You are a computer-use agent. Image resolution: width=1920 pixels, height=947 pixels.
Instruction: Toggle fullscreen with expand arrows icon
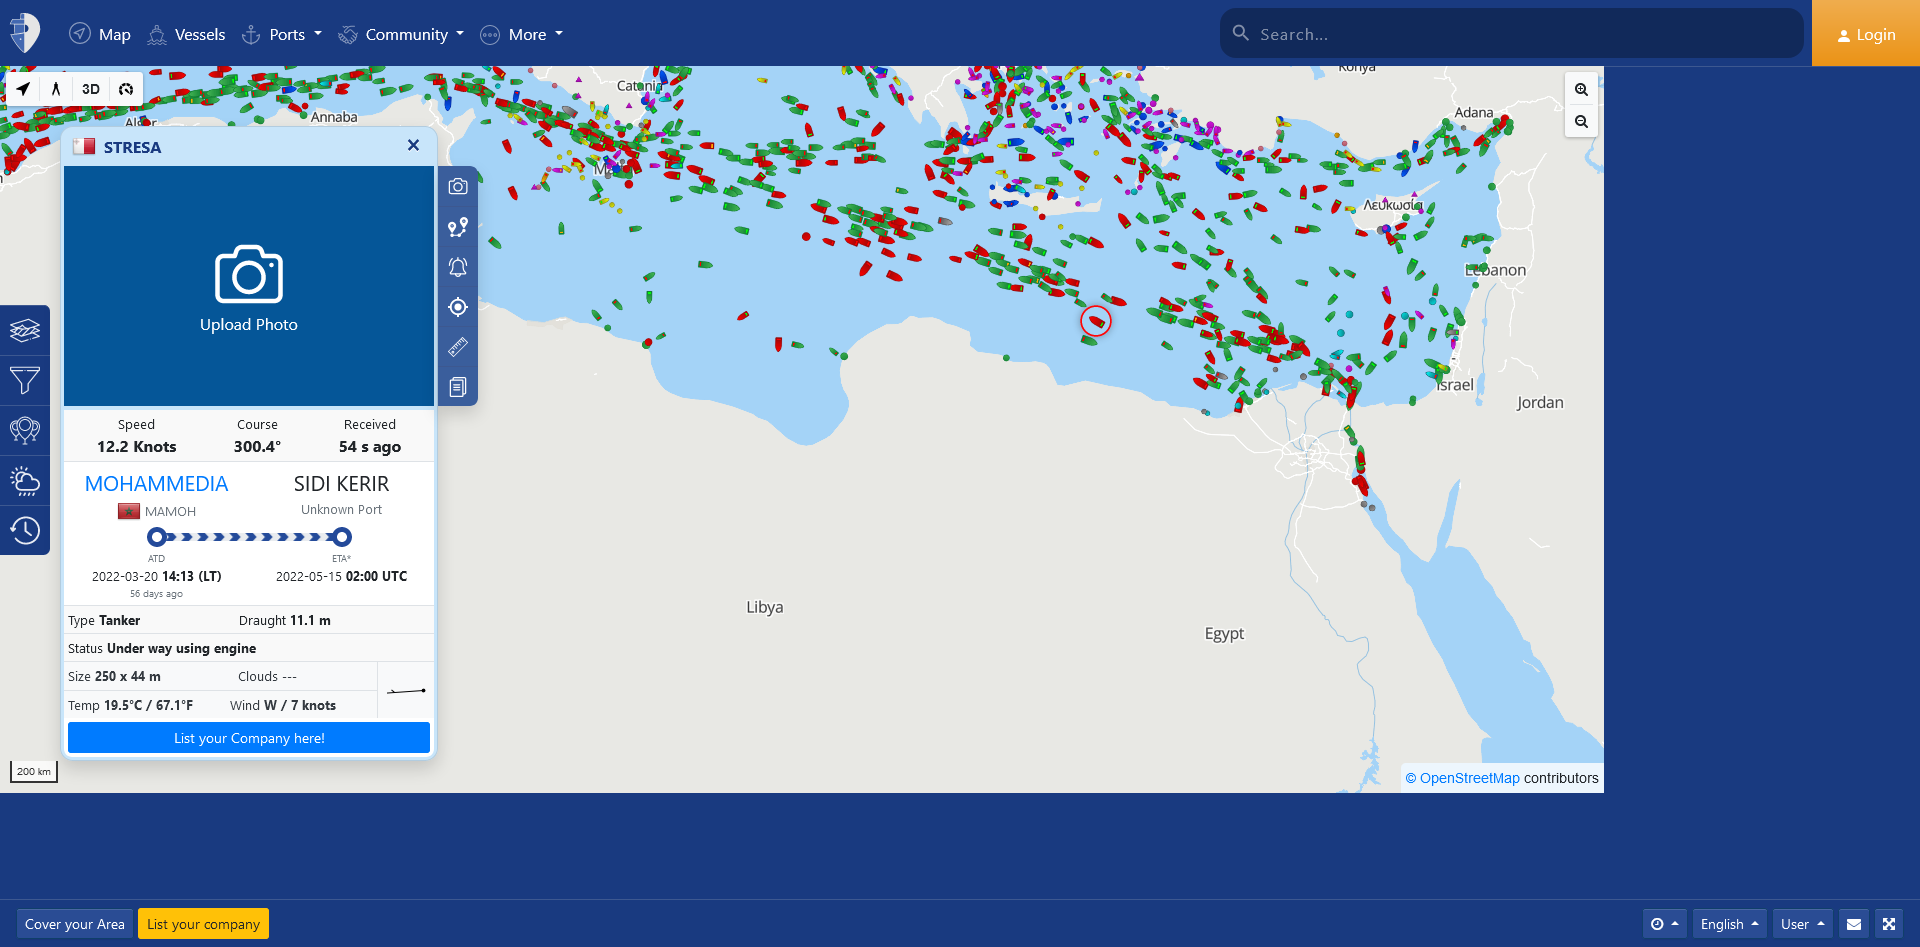[1889, 924]
